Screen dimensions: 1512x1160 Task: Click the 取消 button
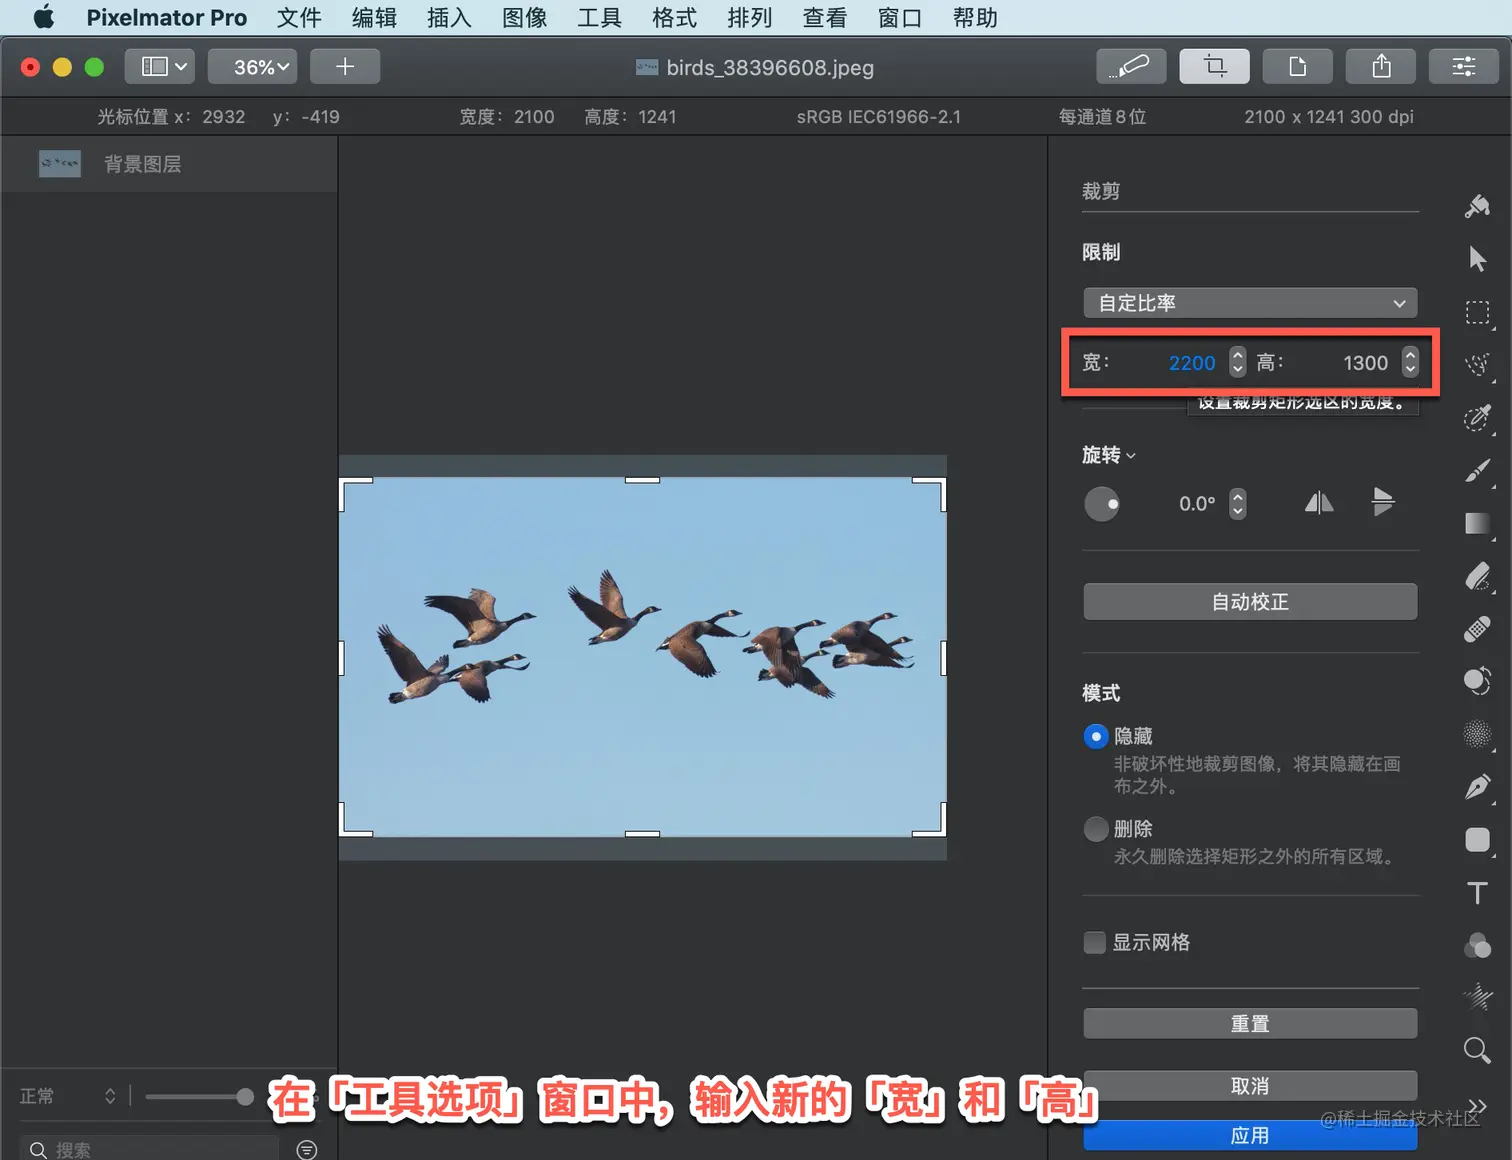pyautogui.click(x=1250, y=1086)
